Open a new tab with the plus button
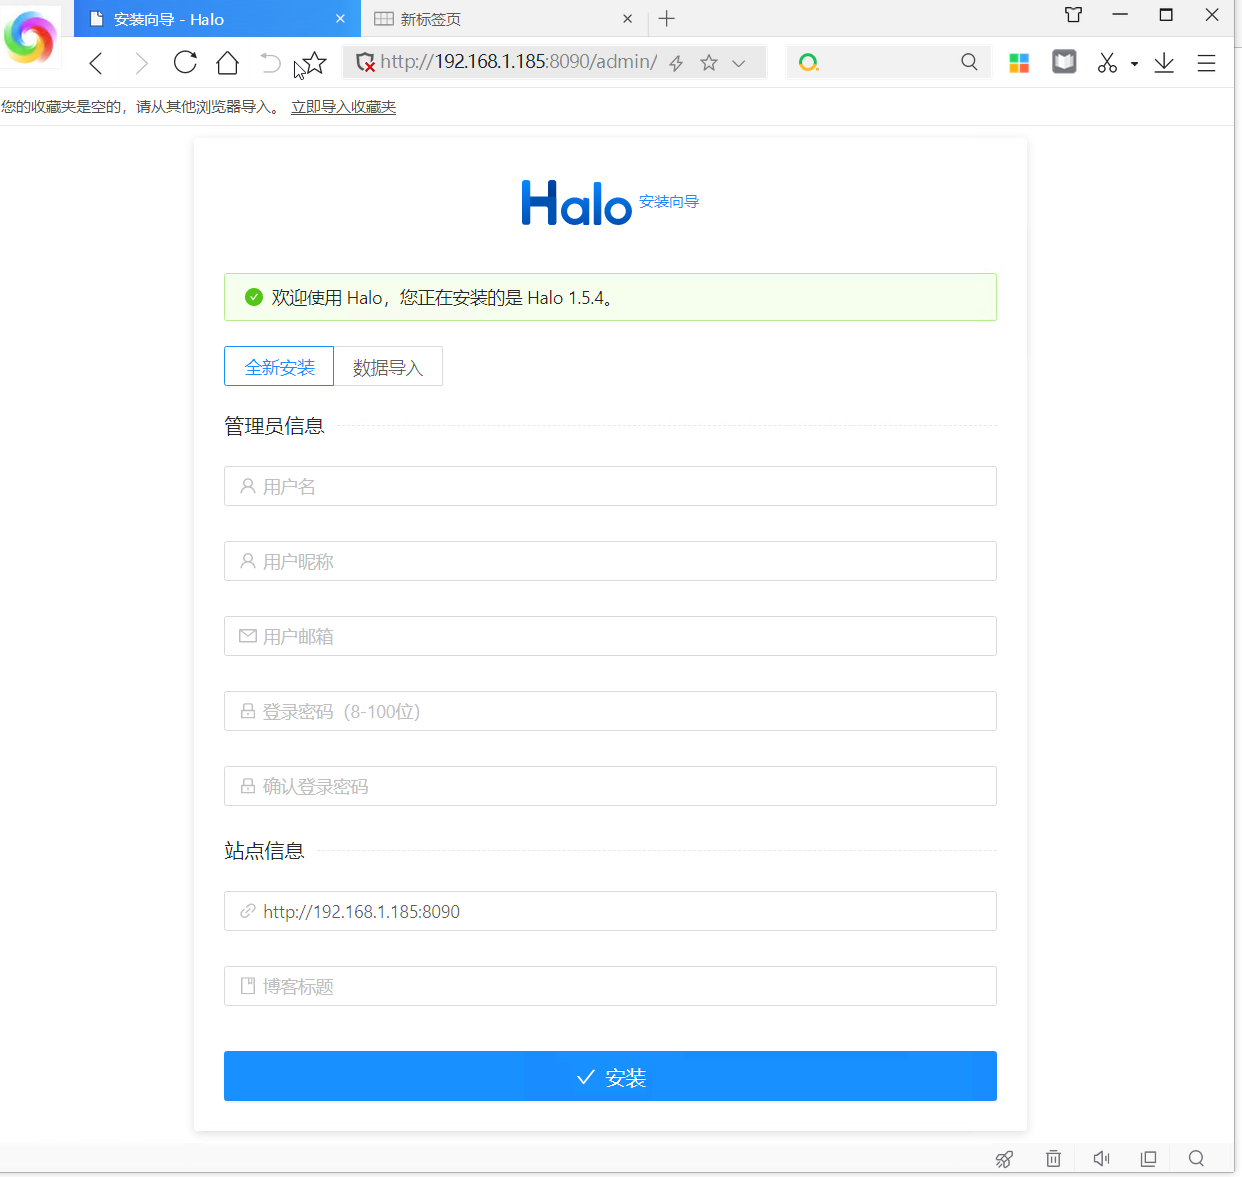Screen dimensions: 1242x1177 click(667, 18)
